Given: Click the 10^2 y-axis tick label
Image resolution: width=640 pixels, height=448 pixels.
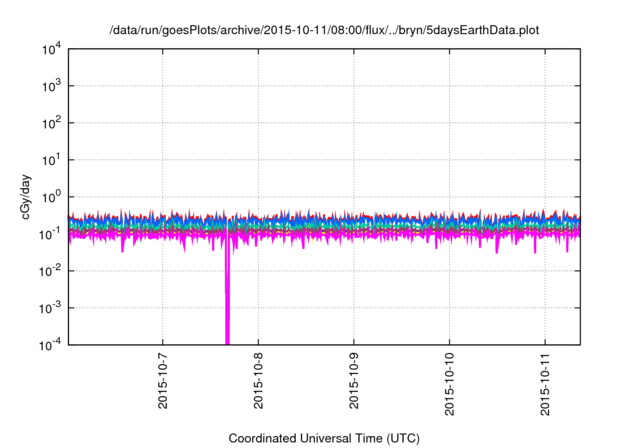Looking at the screenshot, I should point(52,123).
